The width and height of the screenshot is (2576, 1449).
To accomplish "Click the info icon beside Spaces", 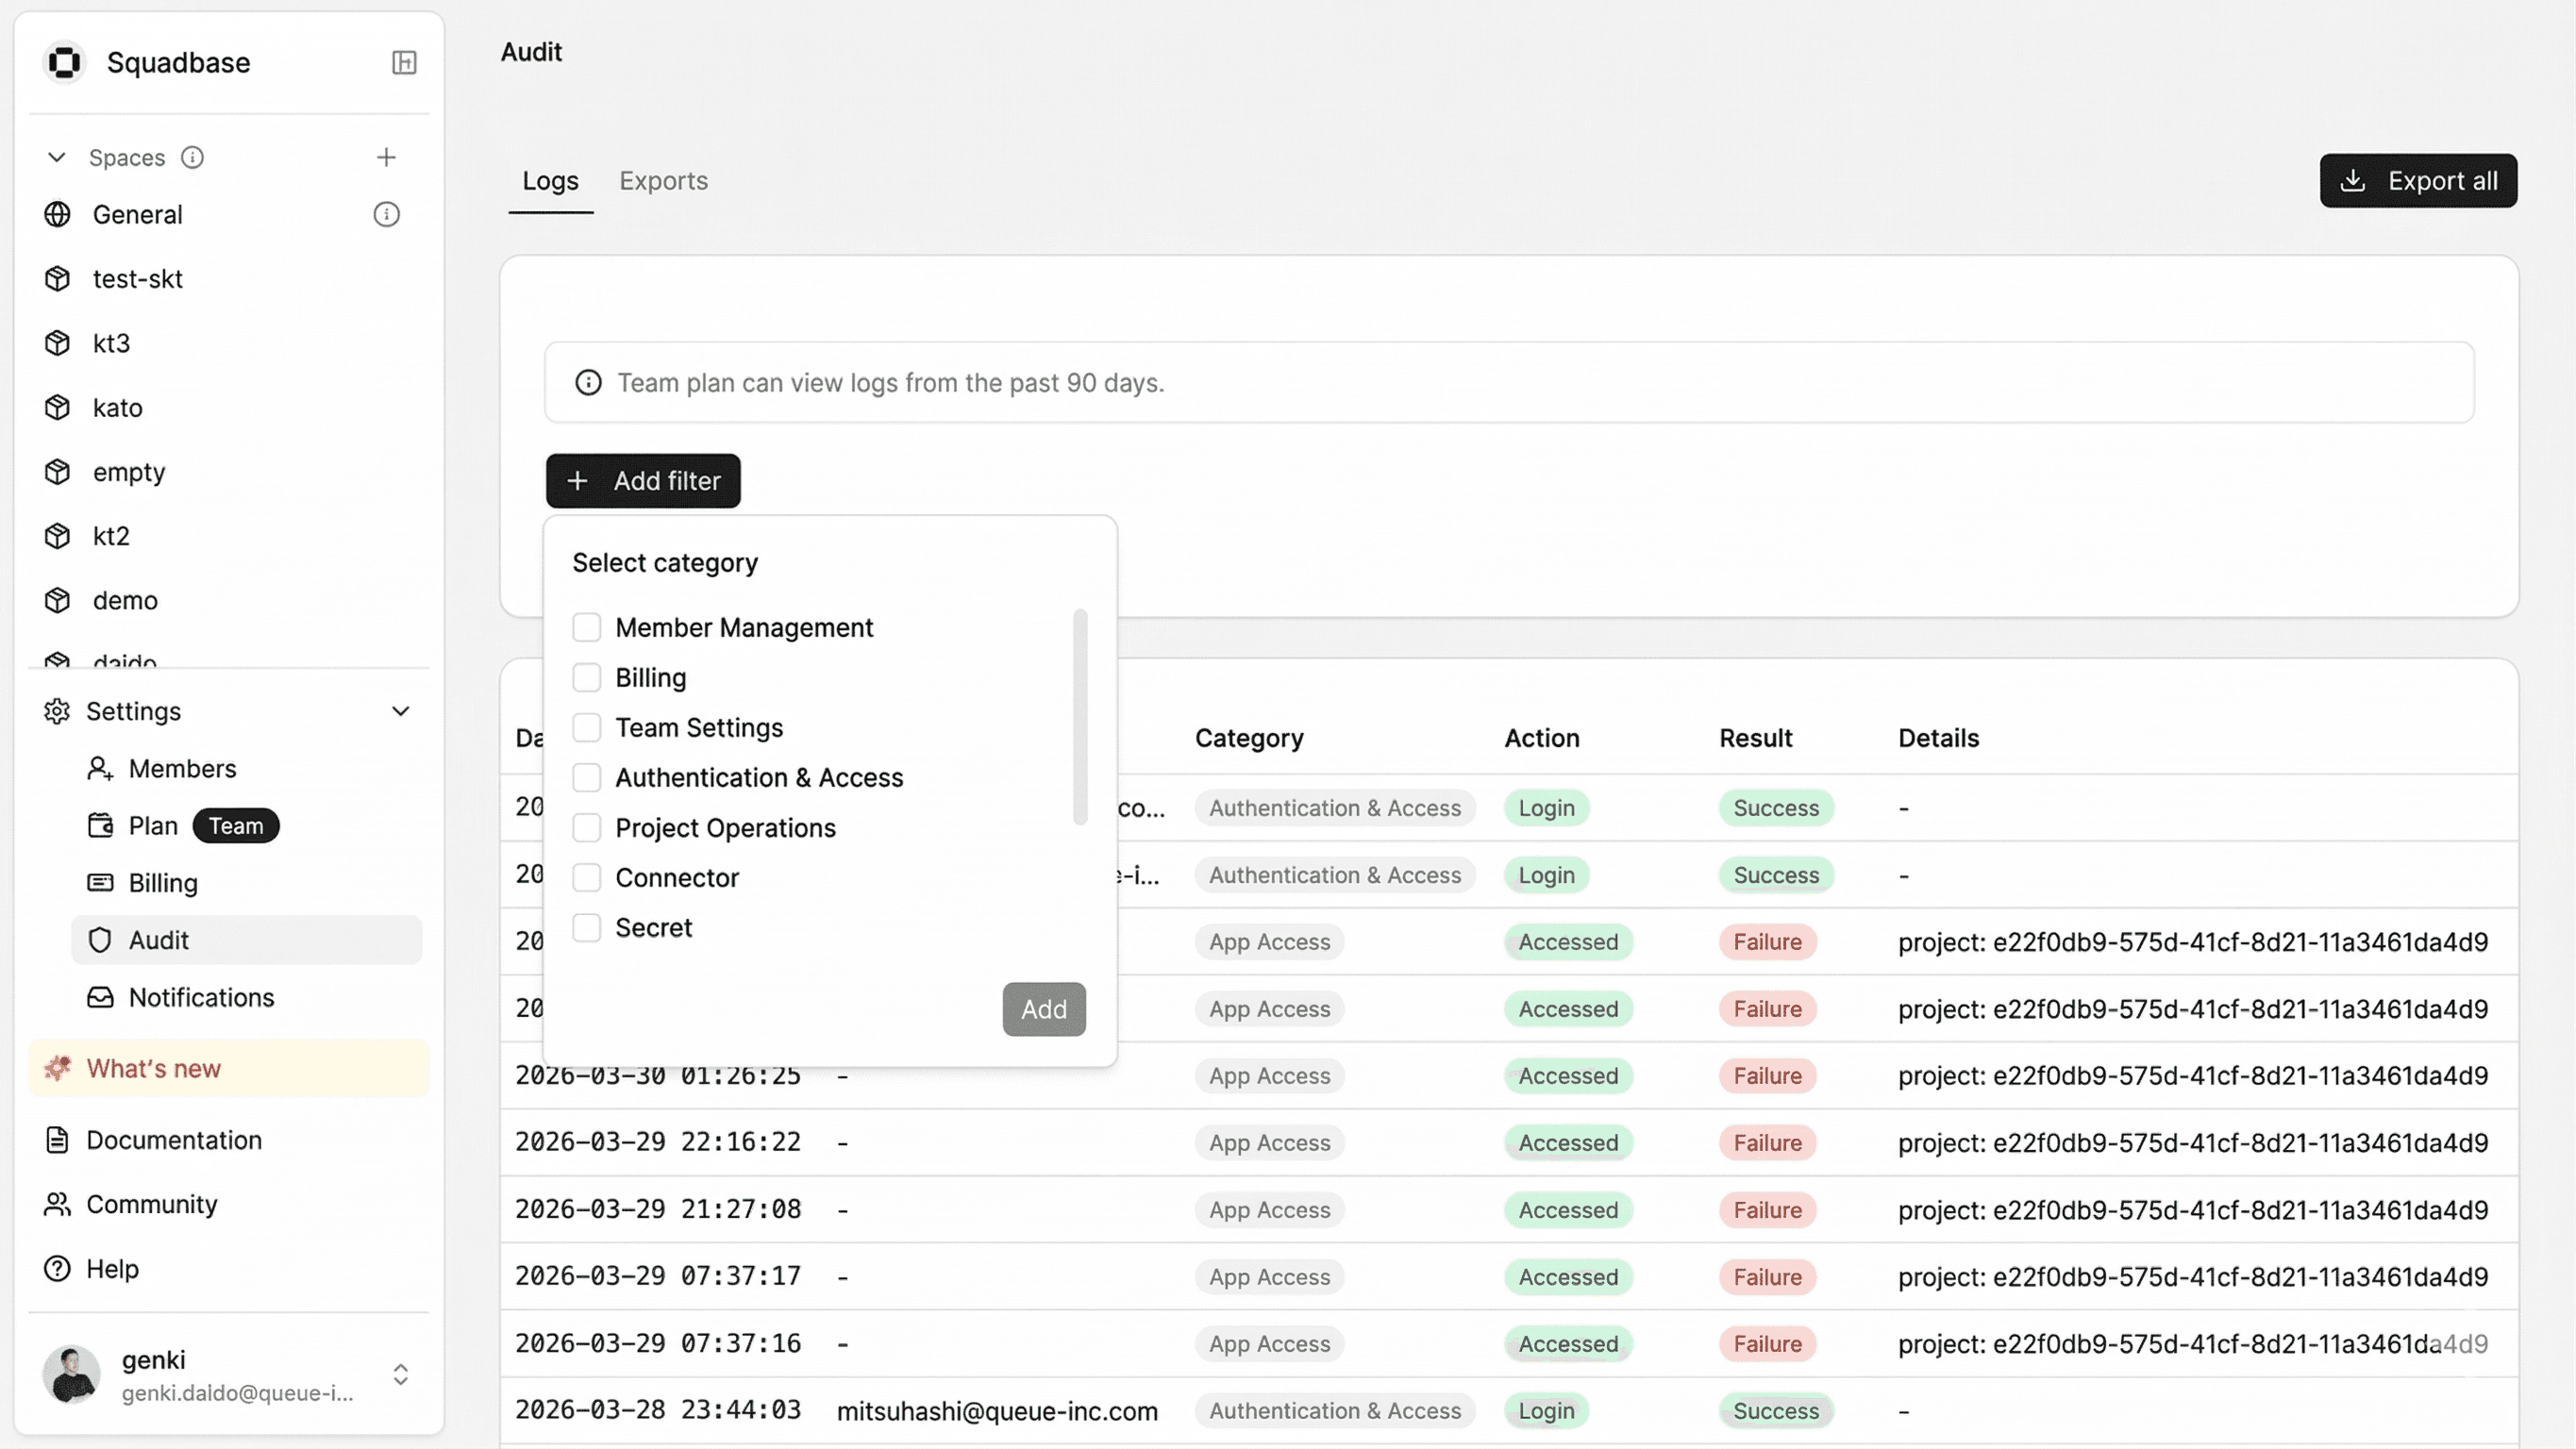I will [192, 157].
